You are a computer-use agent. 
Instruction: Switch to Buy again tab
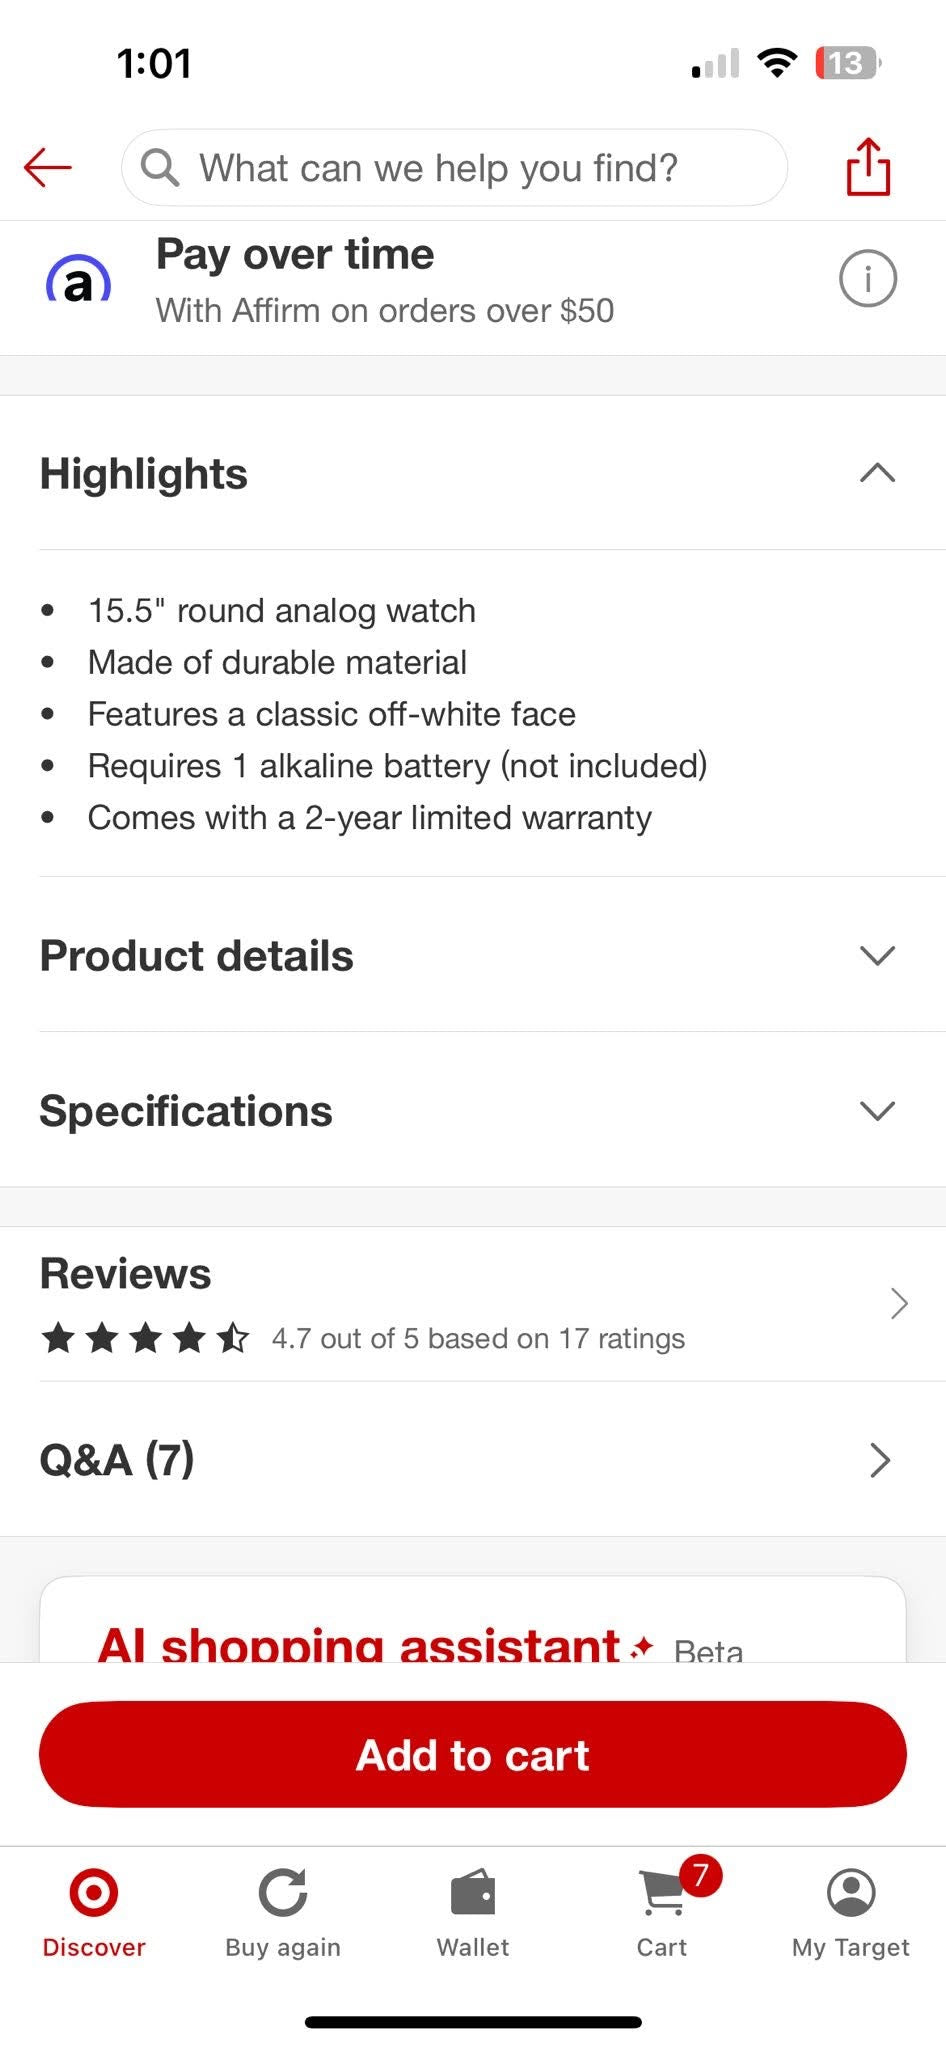283,1911
